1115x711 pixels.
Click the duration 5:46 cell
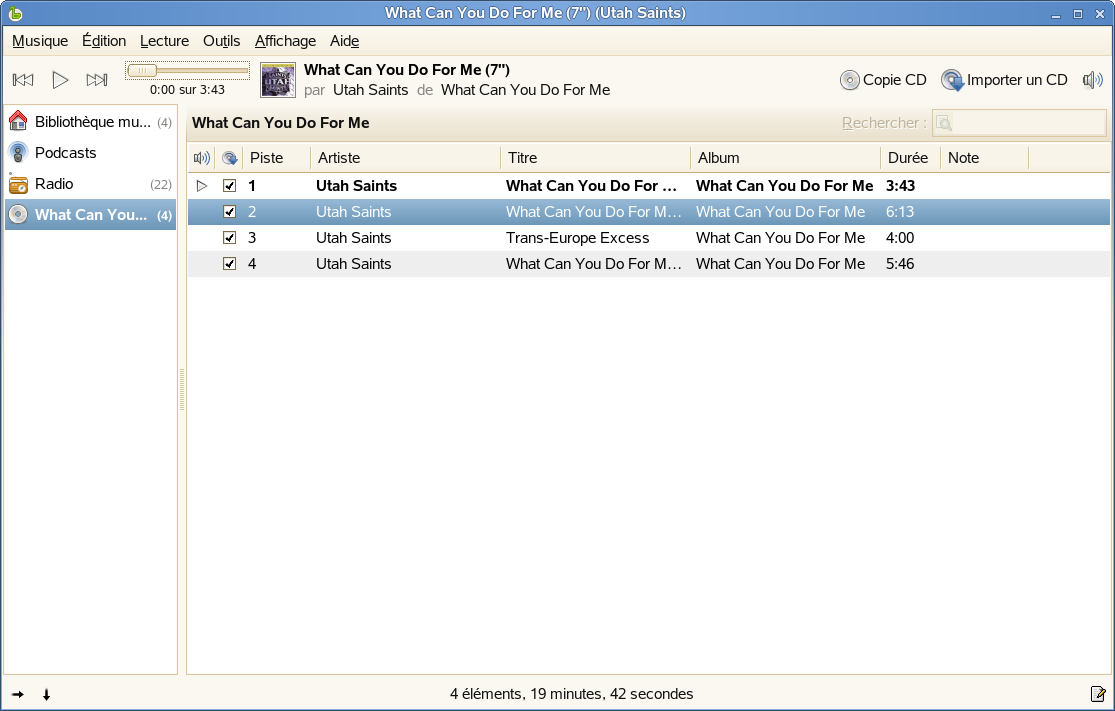coord(900,264)
